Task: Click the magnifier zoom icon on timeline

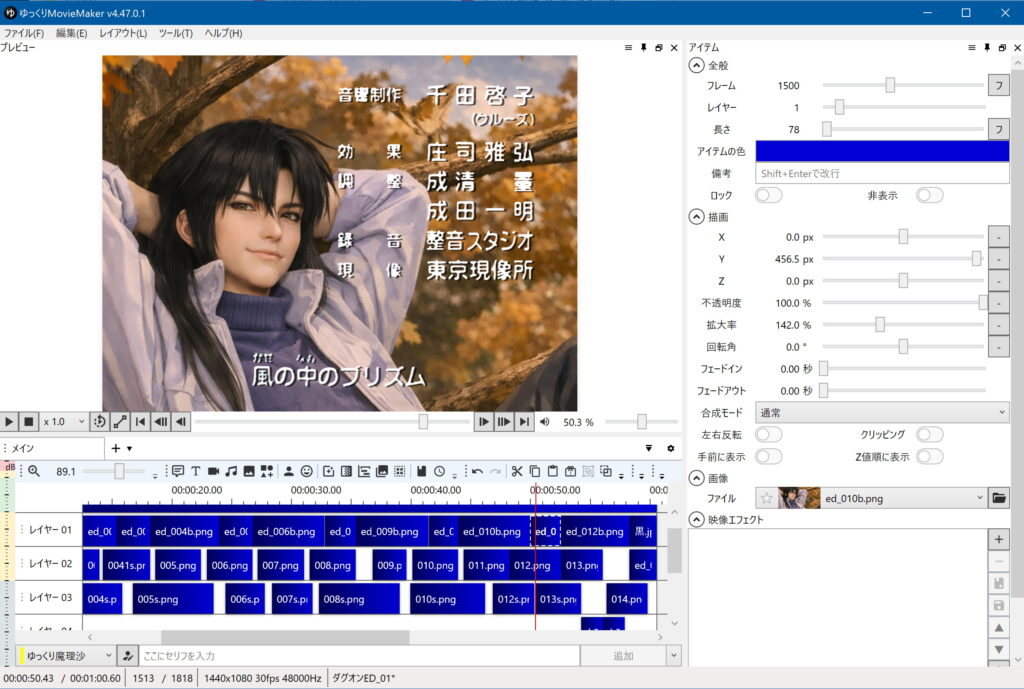Action: click(34, 471)
